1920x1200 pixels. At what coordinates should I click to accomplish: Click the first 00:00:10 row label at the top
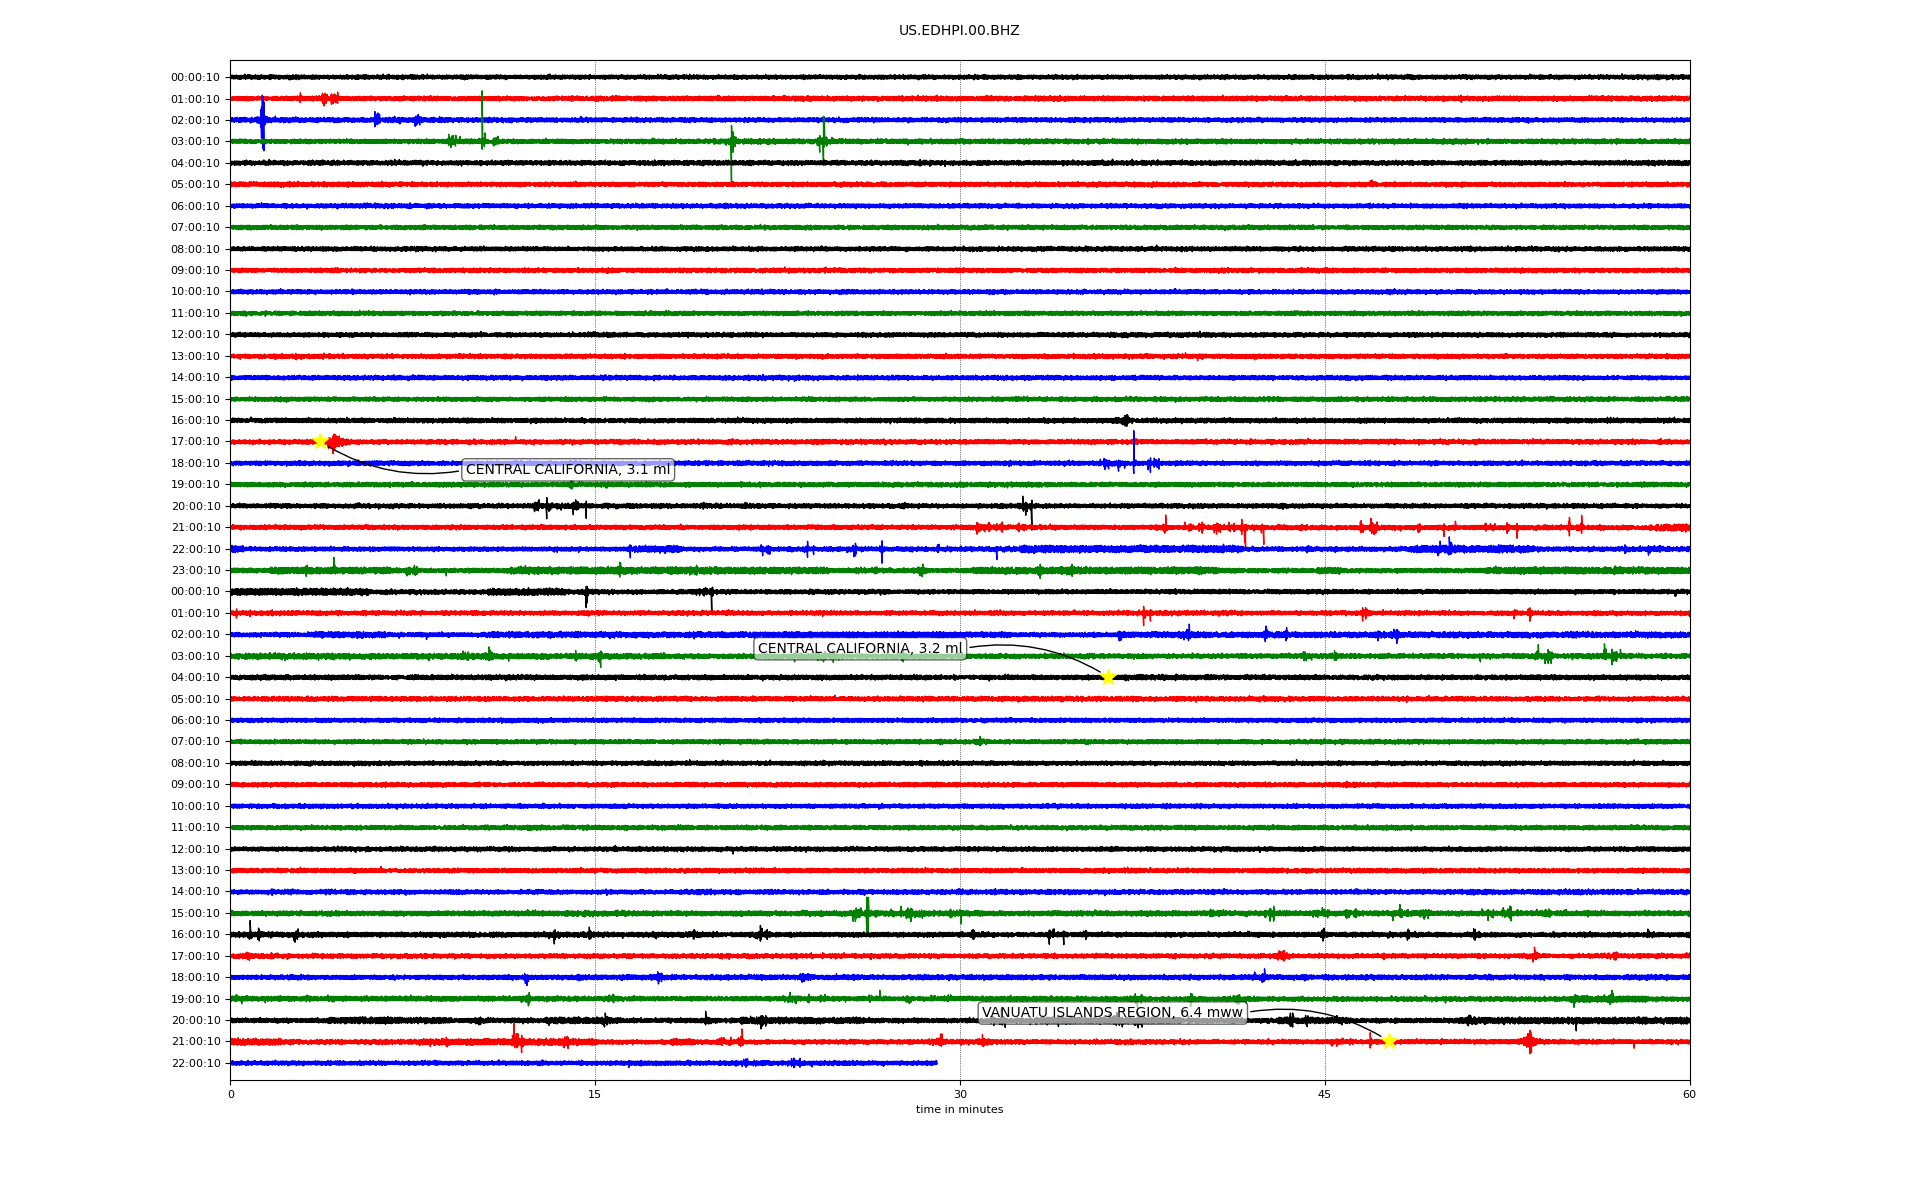(195, 77)
